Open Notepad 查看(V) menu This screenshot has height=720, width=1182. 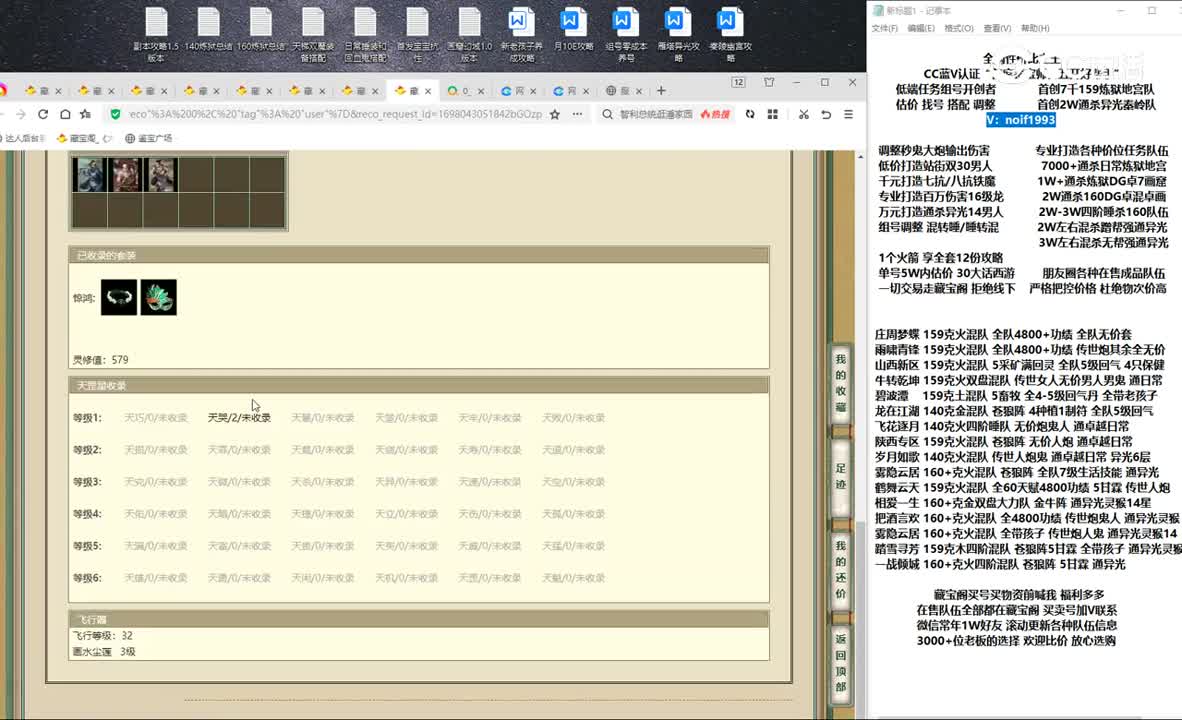[997, 28]
